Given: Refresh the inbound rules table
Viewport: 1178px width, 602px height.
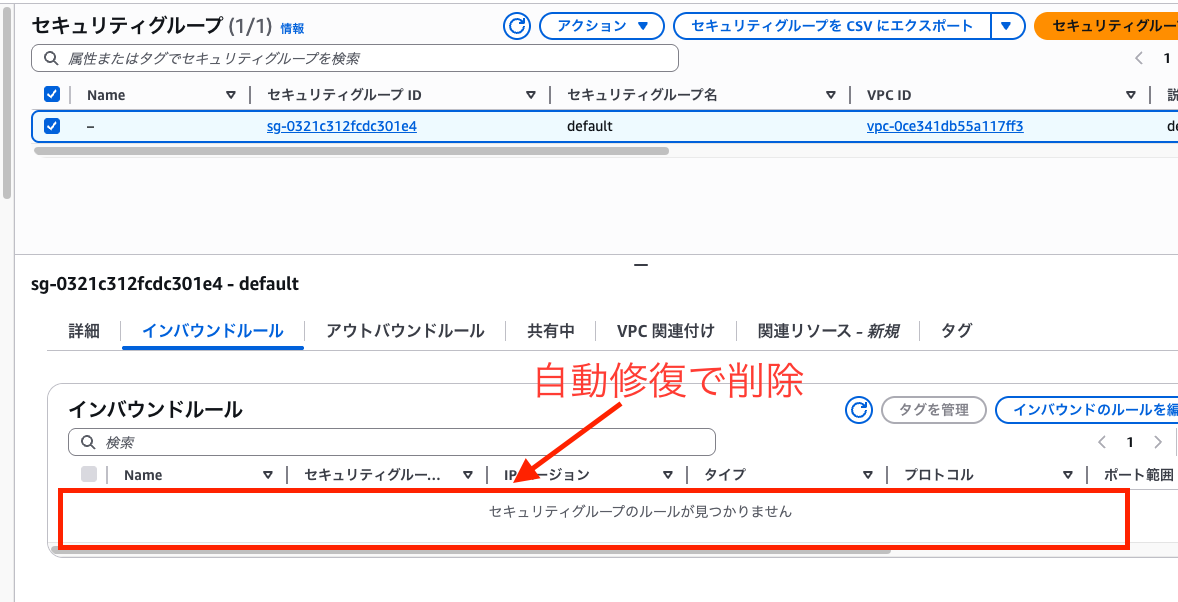Looking at the screenshot, I should 858,409.
